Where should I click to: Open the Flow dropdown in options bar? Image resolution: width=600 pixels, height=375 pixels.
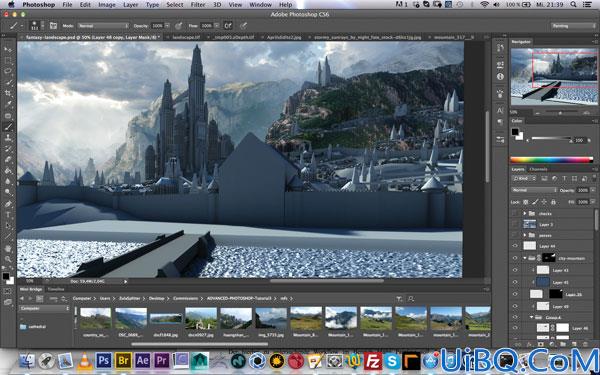coord(217,26)
